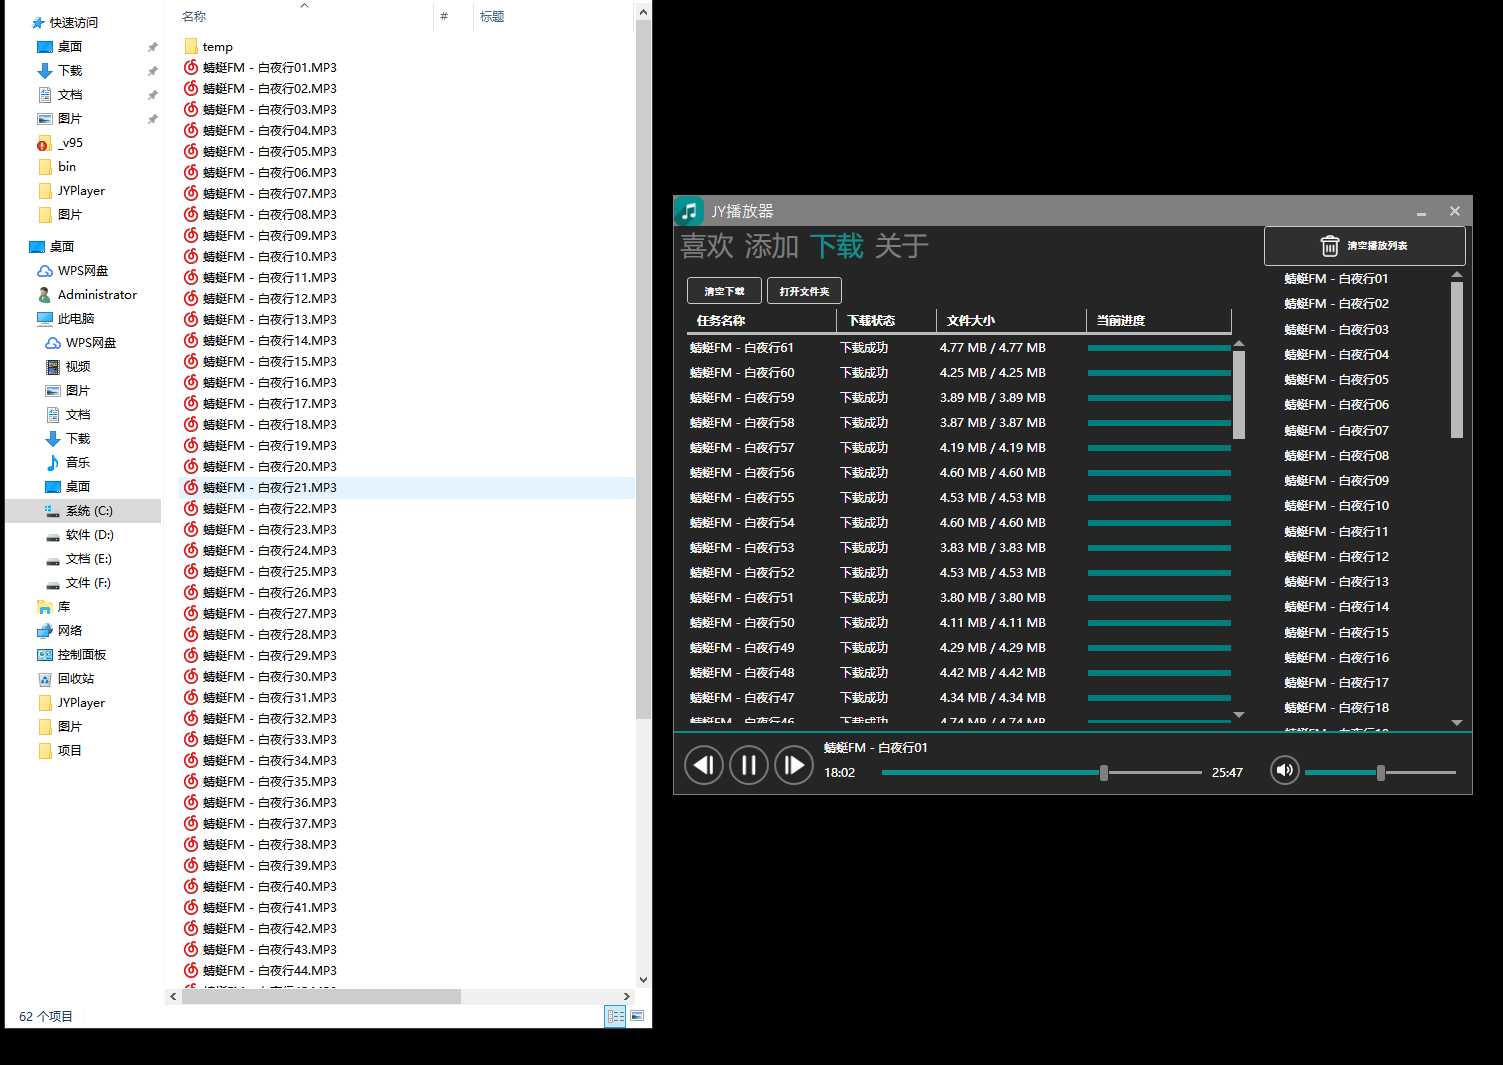The image size is (1503, 1065).
Task: Minimize the JY播放器 window
Action: [x=1421, y=212]
